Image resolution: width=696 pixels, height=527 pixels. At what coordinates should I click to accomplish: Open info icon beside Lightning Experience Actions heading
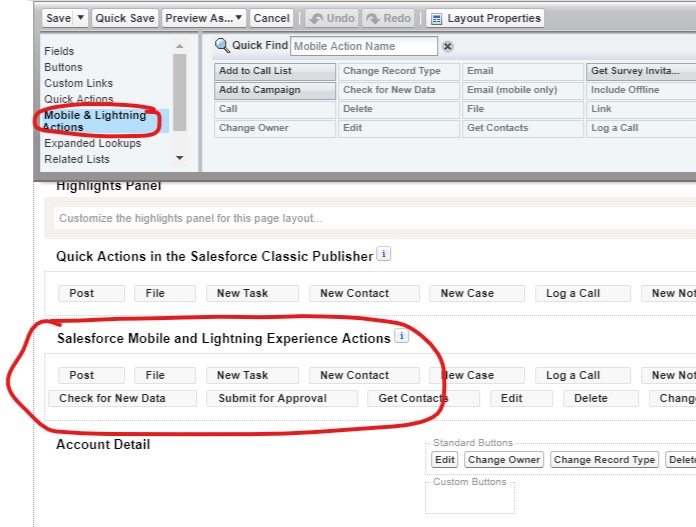[401, 336]
